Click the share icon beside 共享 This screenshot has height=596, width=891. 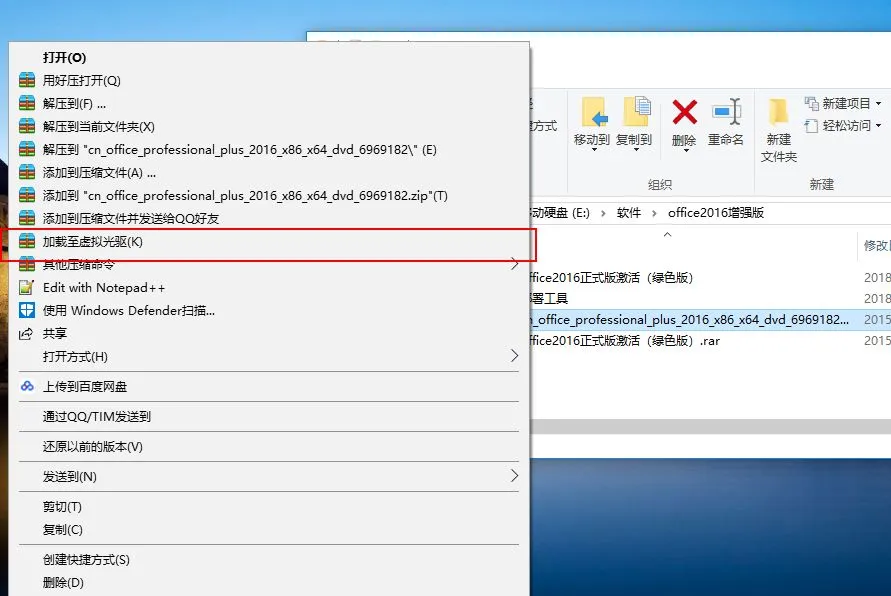[26, 334]
